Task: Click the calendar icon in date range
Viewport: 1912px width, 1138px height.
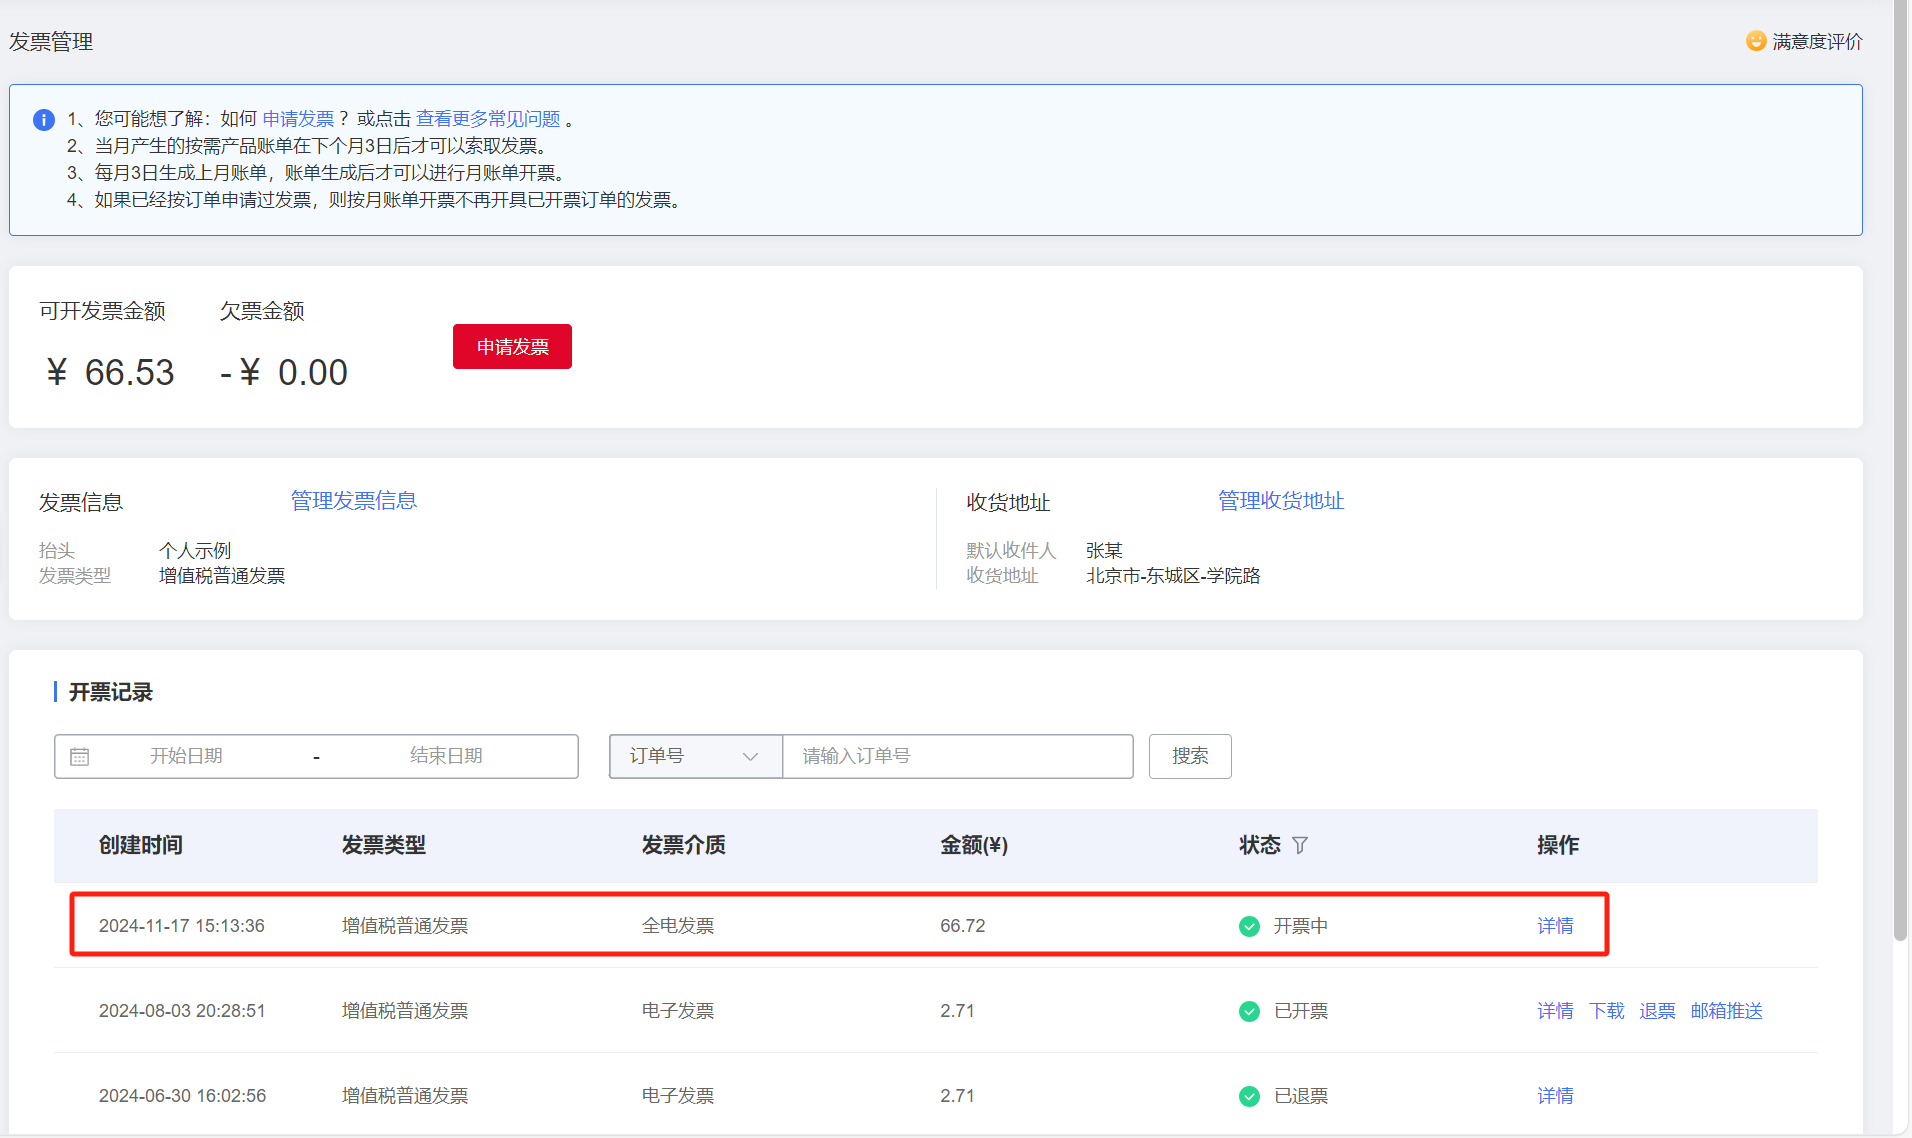Action: pyautogui.click(x=80, y=757)
